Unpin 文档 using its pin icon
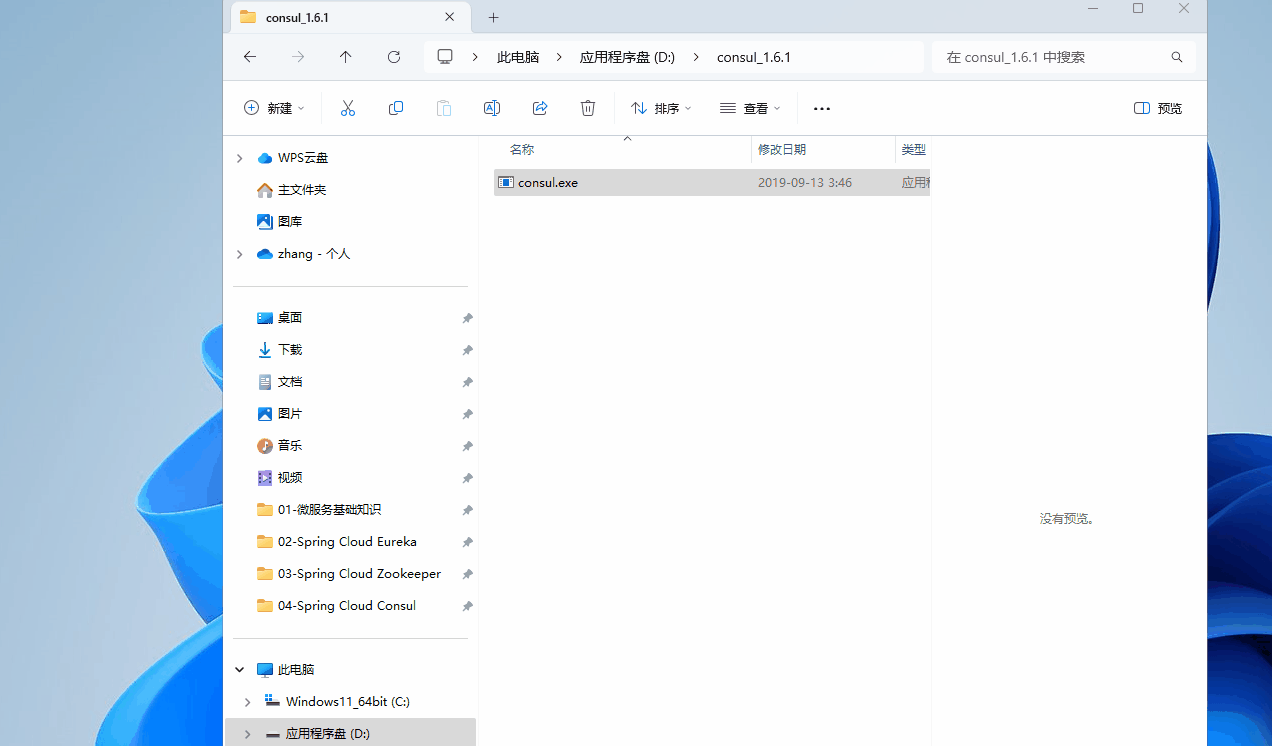Screen dimensions: 1272x746 point(467,382)
